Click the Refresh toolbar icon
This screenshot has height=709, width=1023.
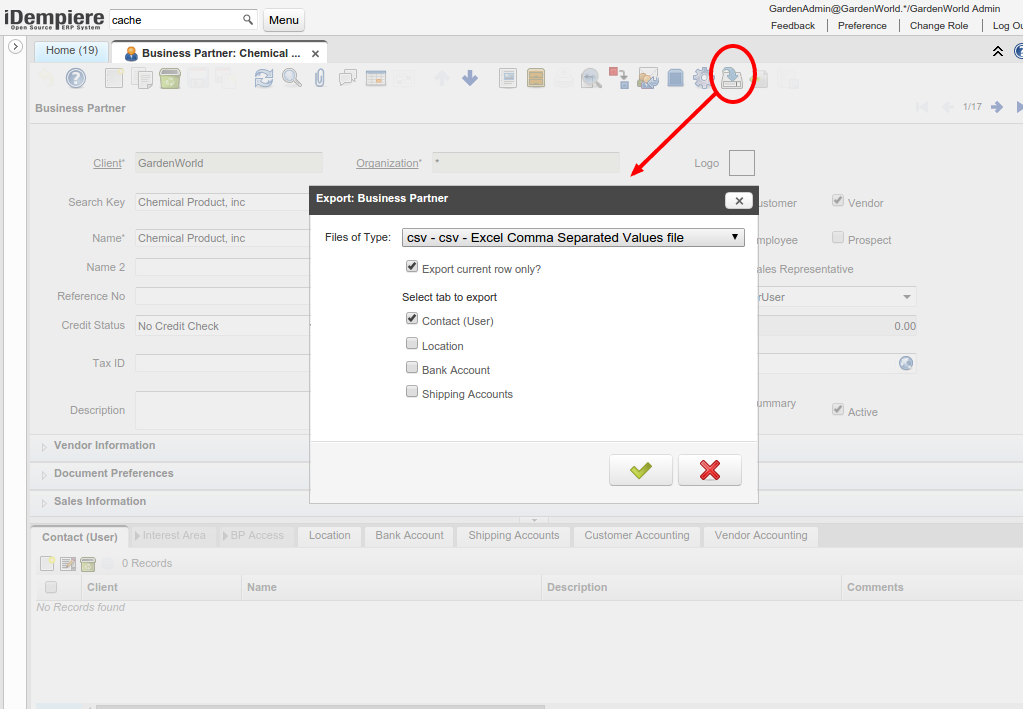263,78
